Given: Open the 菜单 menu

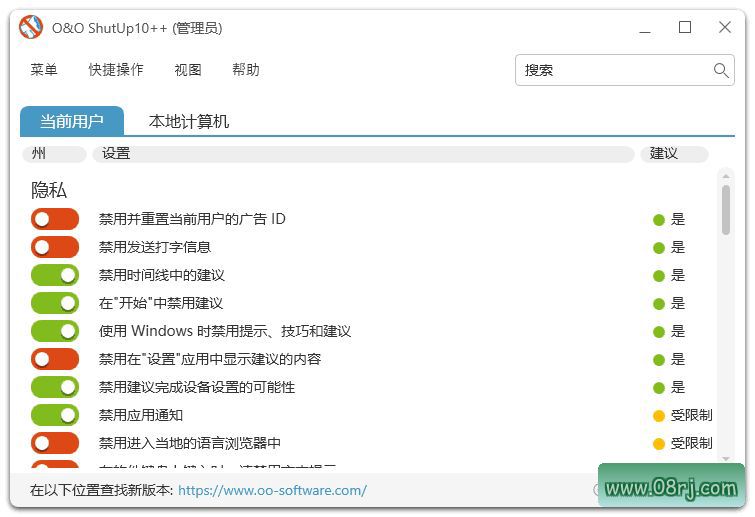Looking at the screenshot, I should (x=44, y=70).
